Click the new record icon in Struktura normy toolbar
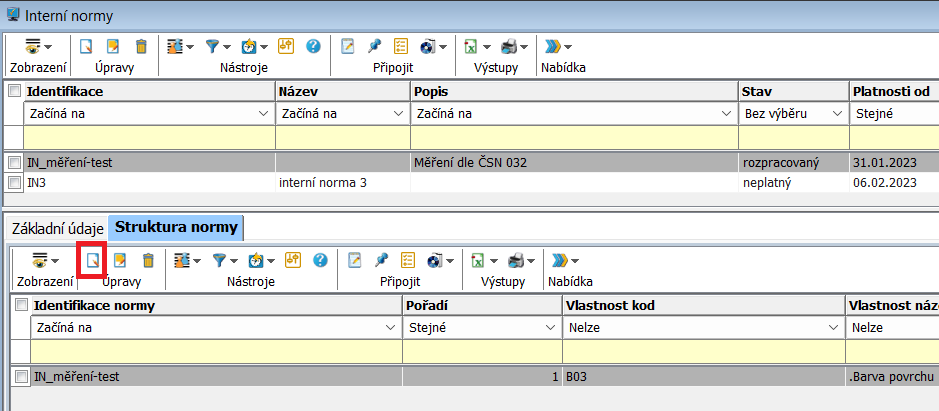This screenshot has width=939, height=411. coord(92,260)
